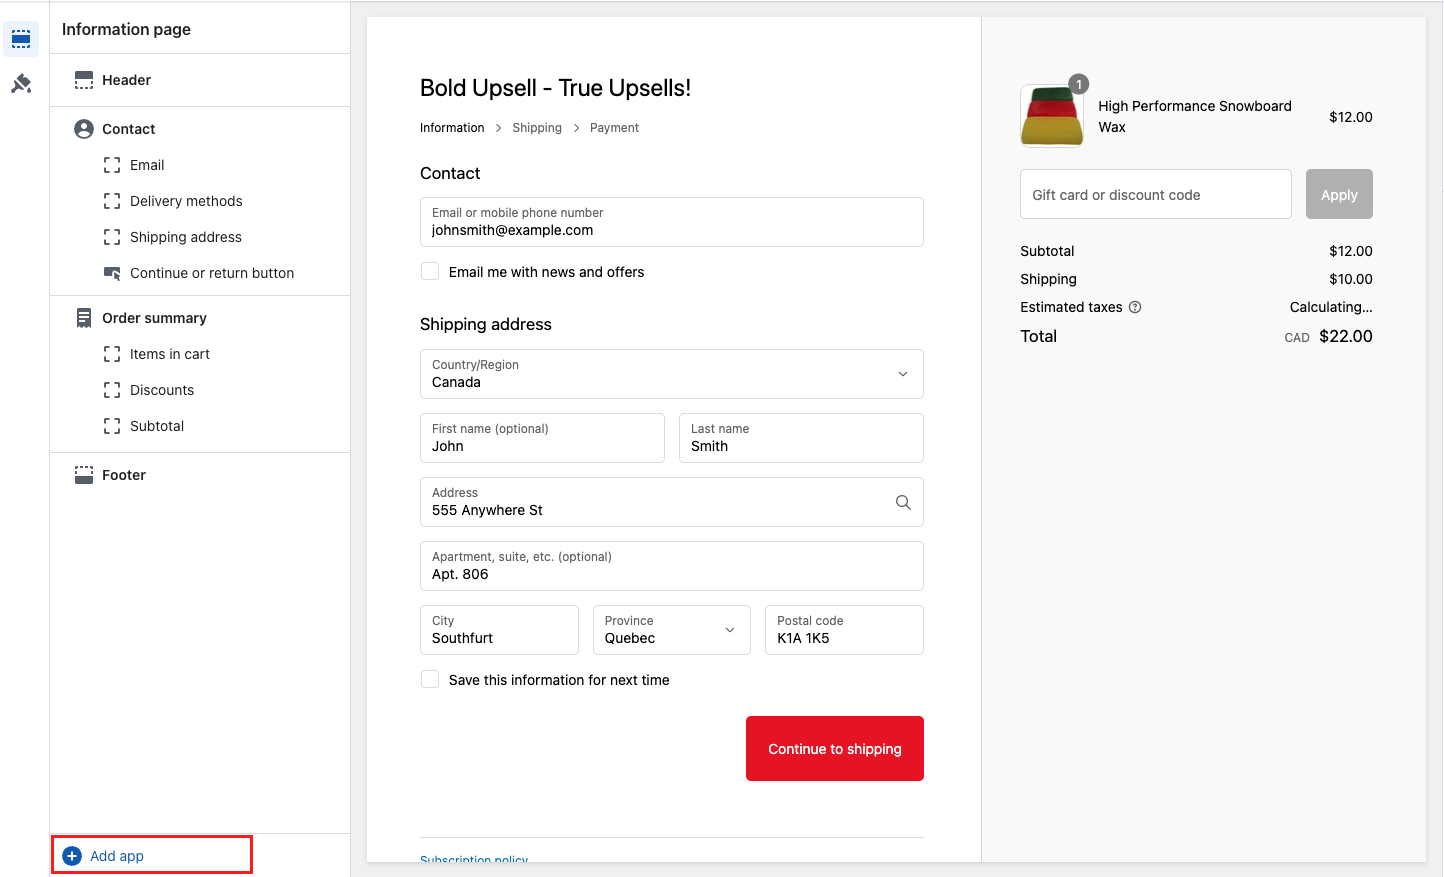1444x877 pixels.
Task: Click the Information page panel title
Action: click(x=126, y=29)
